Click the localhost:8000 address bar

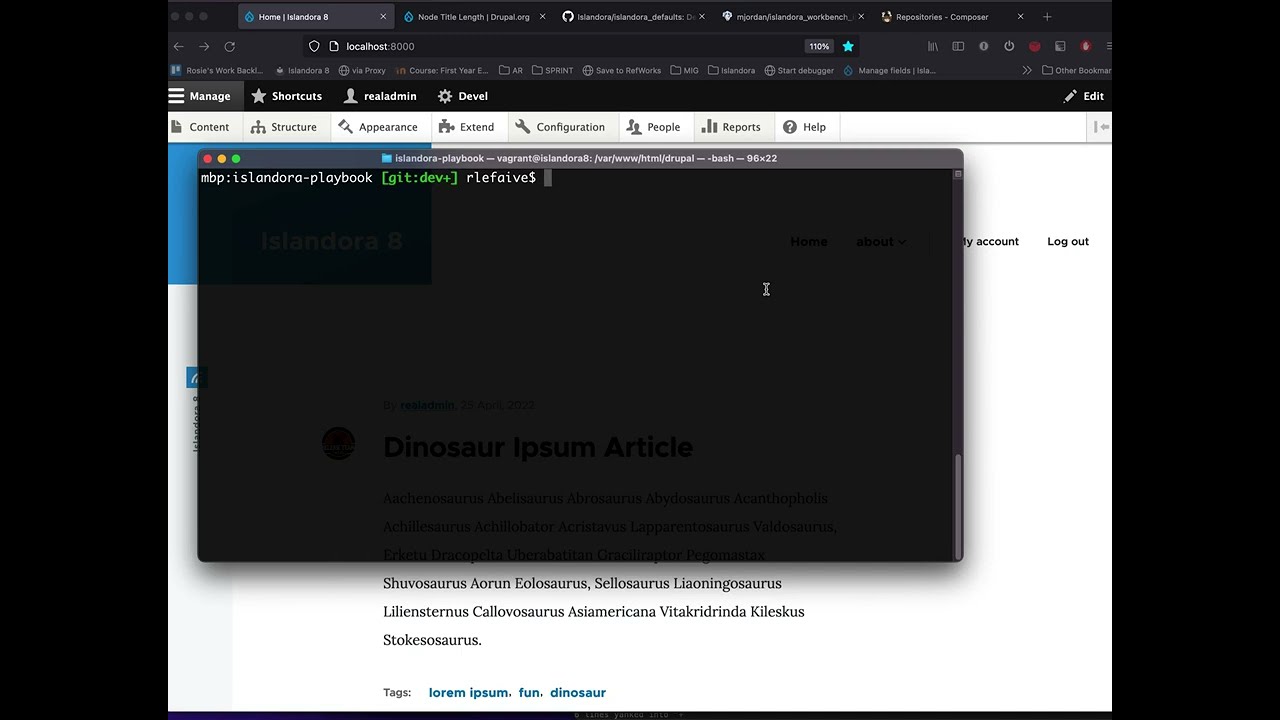pyautogui.click(x=580, y=46)
